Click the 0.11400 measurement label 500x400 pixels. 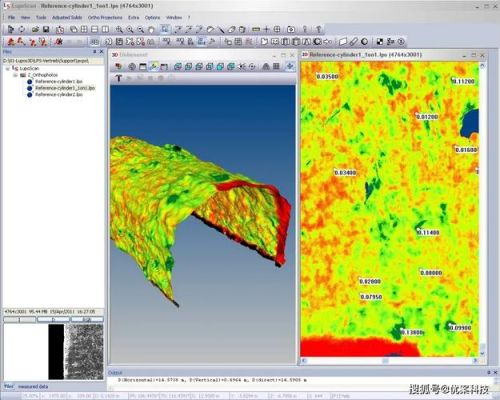point(428,232)
